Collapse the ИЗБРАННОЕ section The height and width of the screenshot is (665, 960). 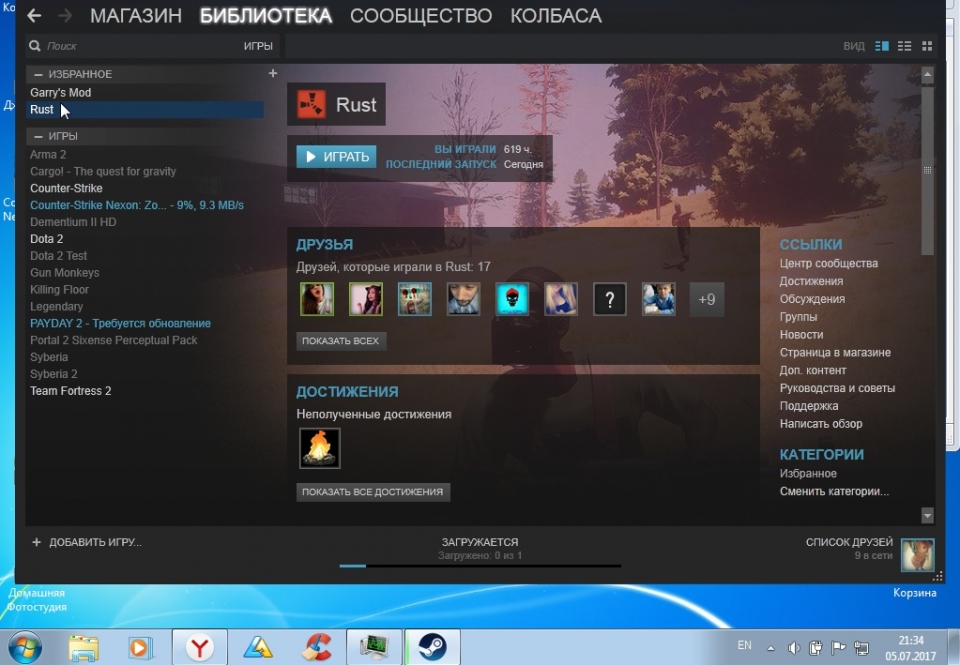click(x=39, y=75)
